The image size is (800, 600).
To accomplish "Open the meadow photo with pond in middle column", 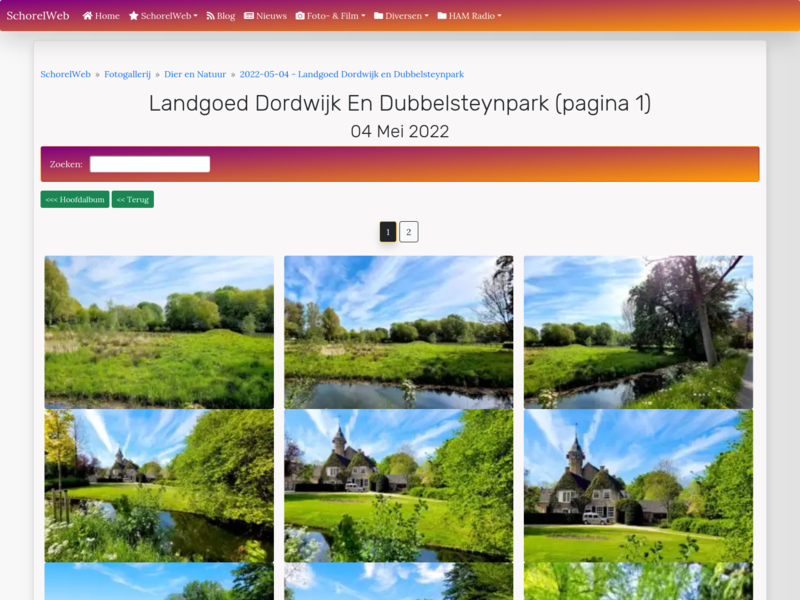I will pyautogui.click(x=398, y=332).
